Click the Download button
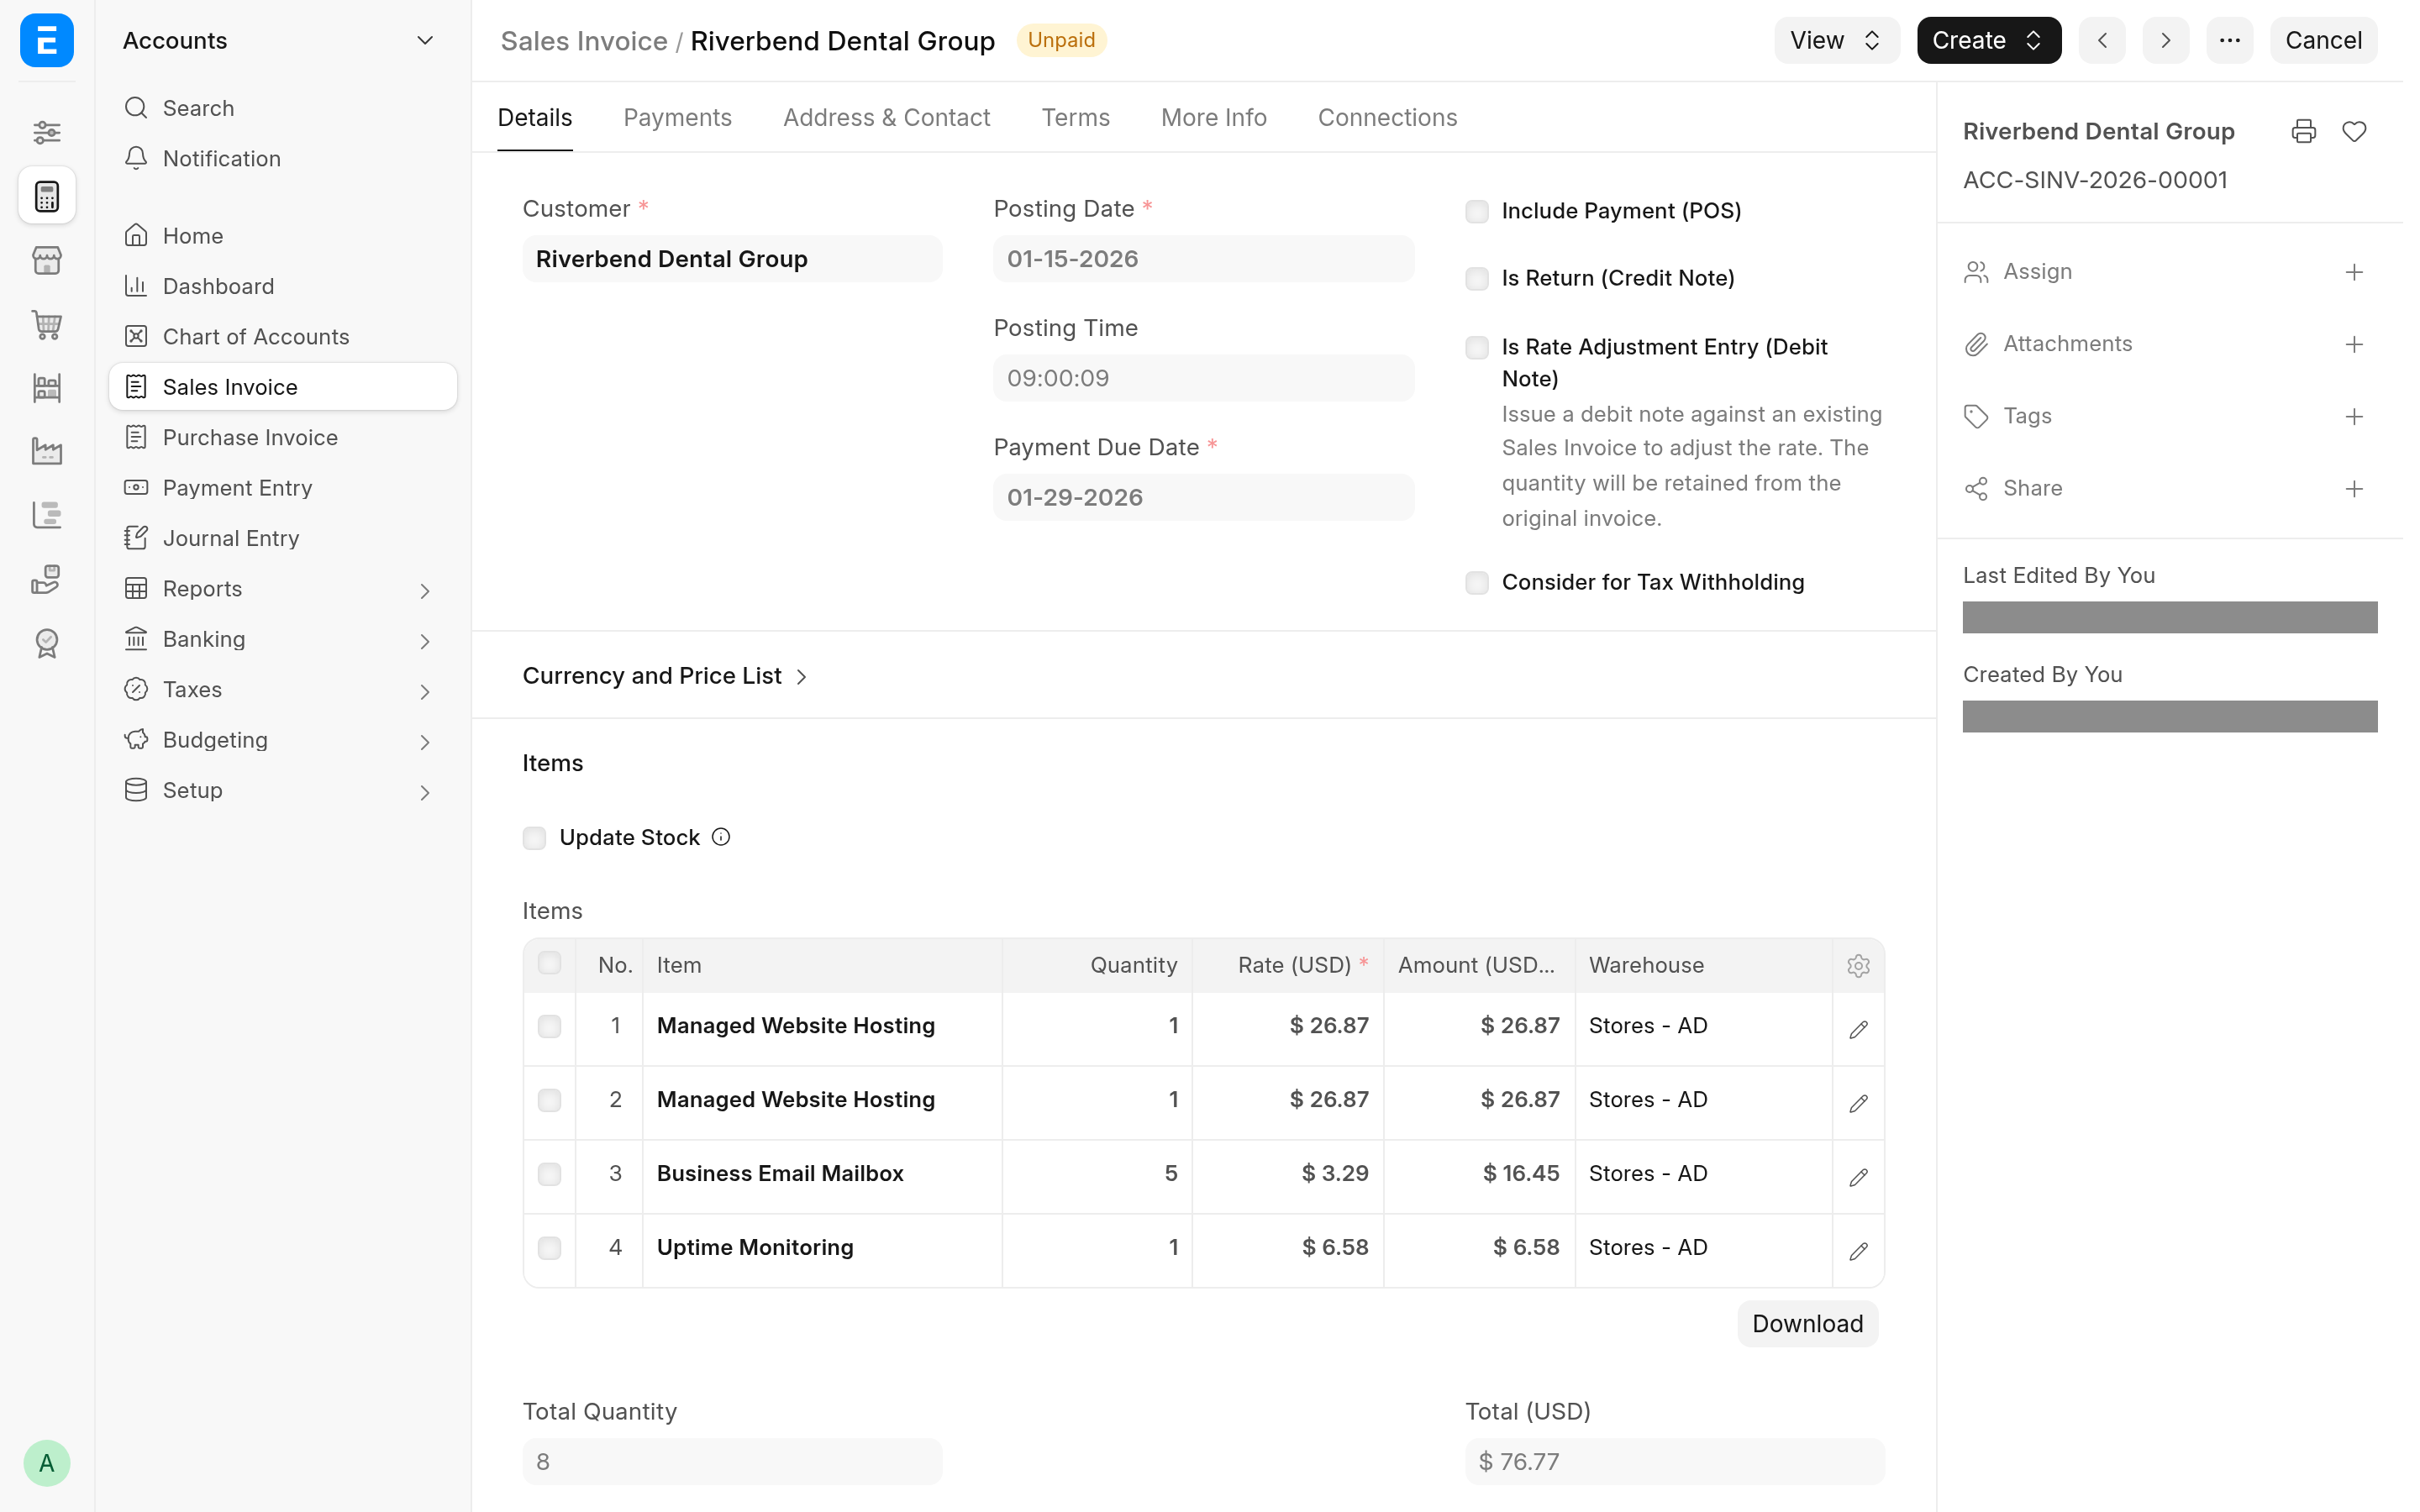This screenshot has height=1512, width=2420. point(1807,1323)
